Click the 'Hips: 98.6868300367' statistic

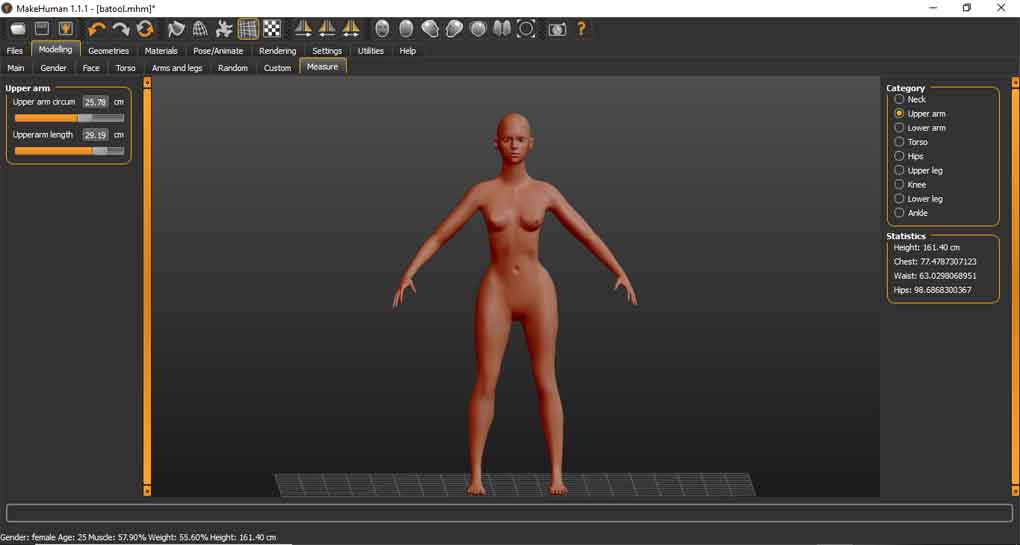point(932,290)
